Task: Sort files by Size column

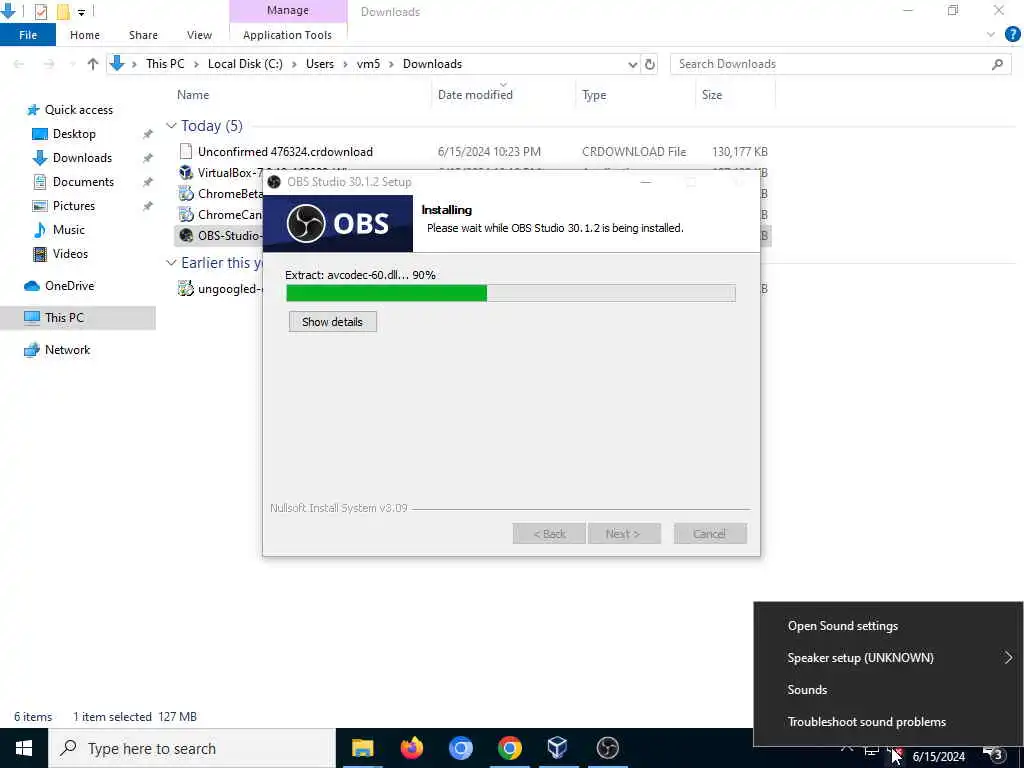Action: 712,95
